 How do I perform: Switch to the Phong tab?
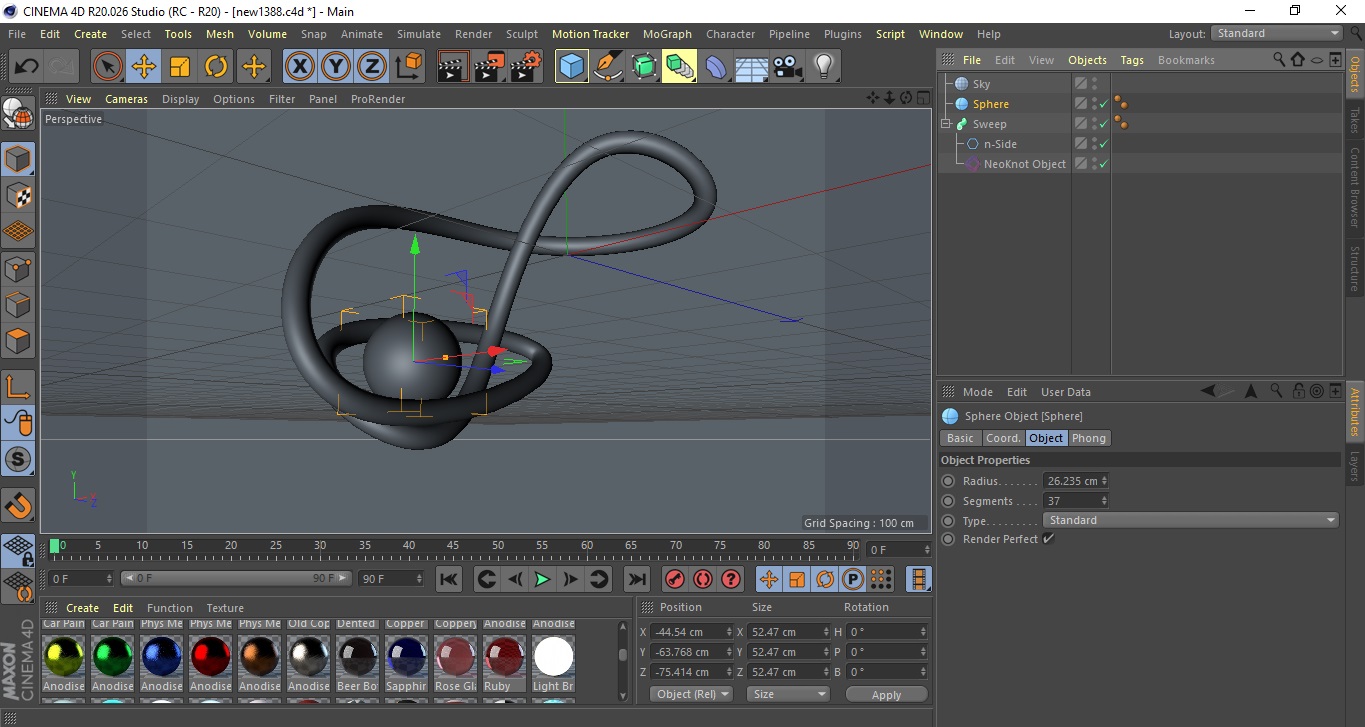1089,438
